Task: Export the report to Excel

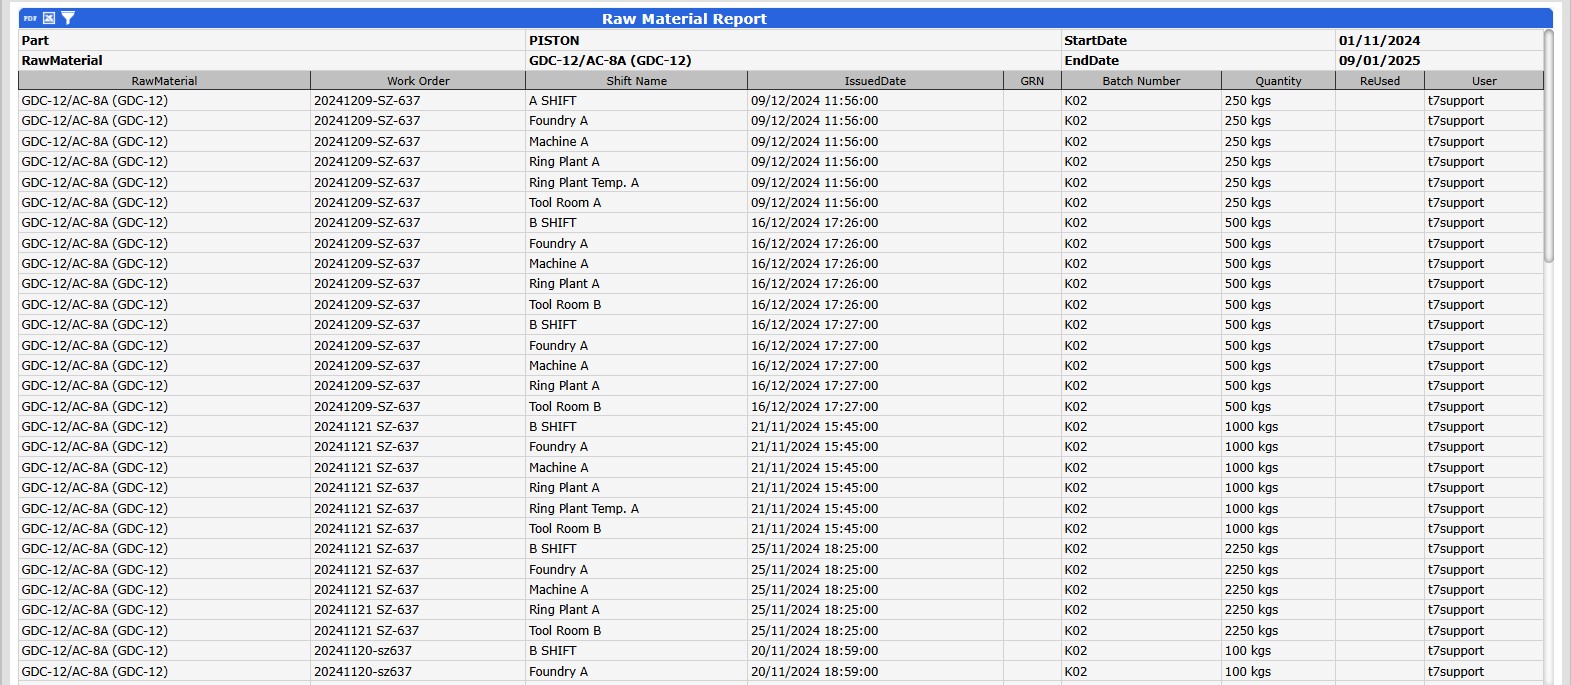Action: click(x=49, y=18)
